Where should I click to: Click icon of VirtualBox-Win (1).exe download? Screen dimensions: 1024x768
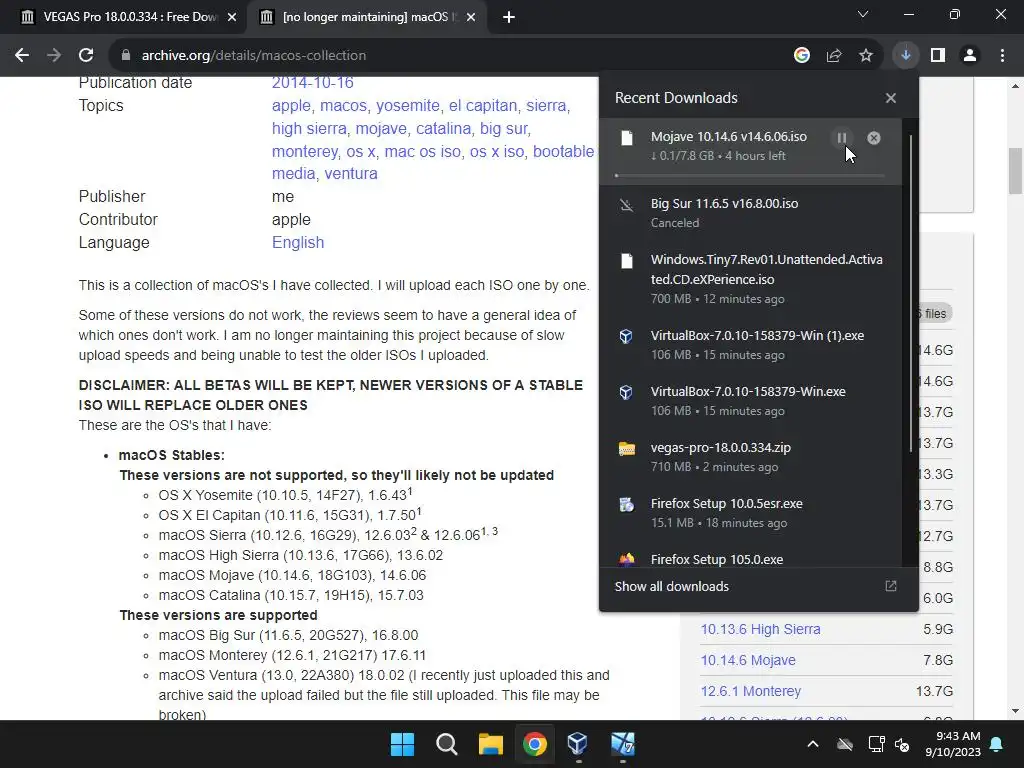click(626, 336)
